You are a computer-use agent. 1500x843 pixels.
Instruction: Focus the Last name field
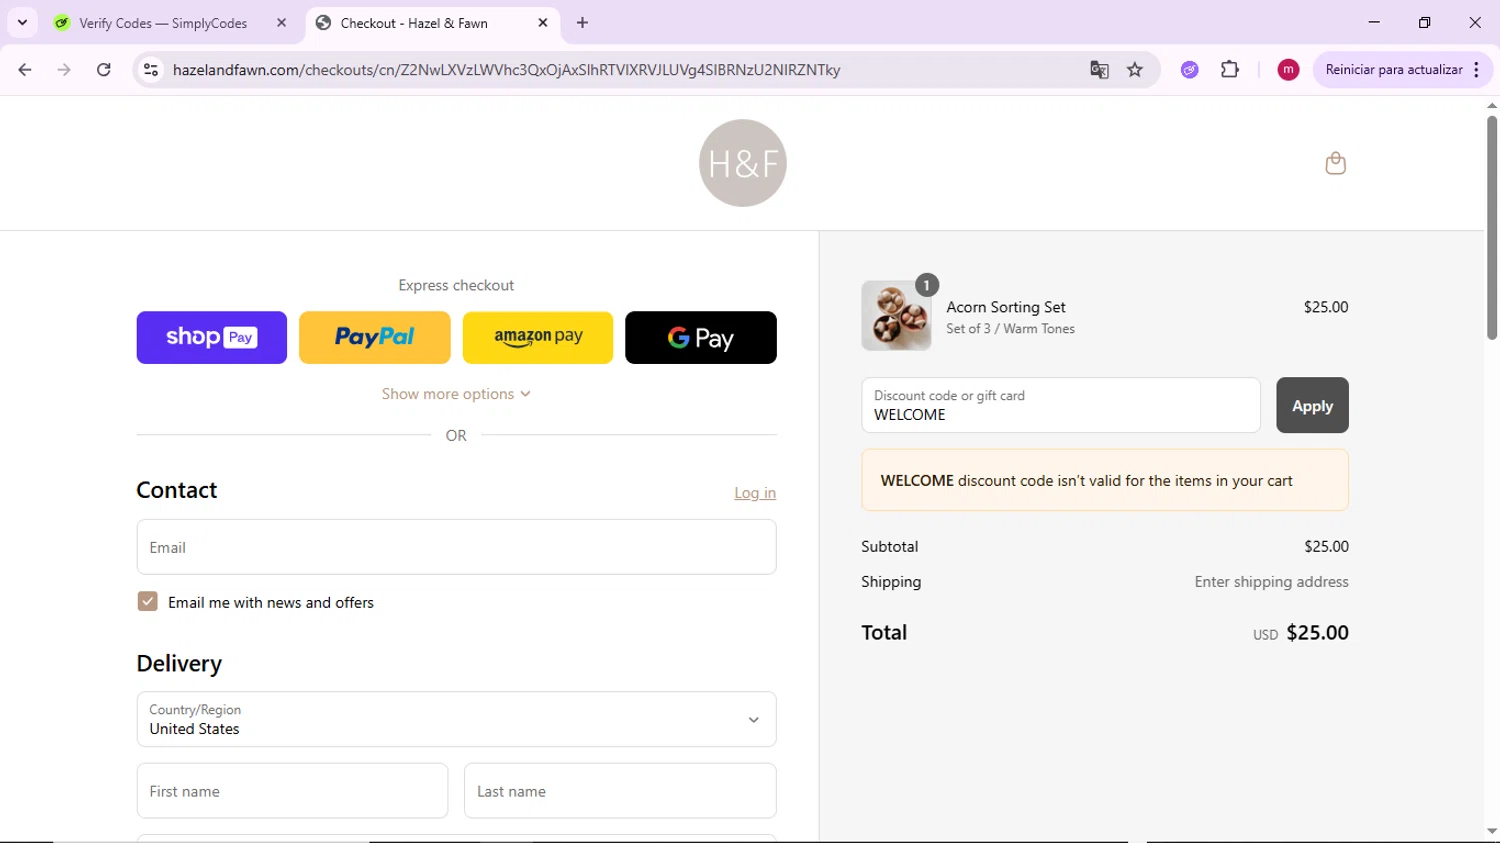click(x=620, y=791)
